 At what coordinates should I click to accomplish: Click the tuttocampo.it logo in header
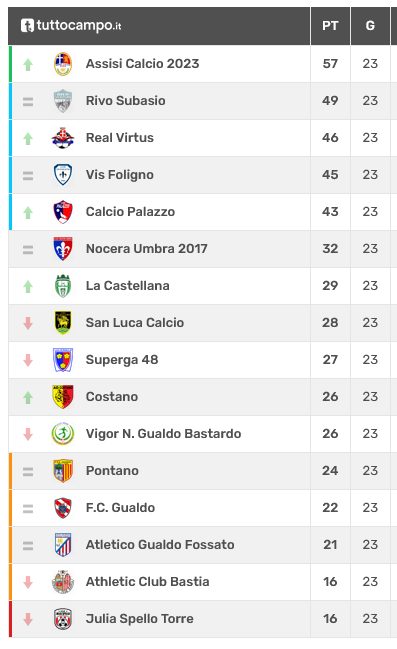pos(71,26)
